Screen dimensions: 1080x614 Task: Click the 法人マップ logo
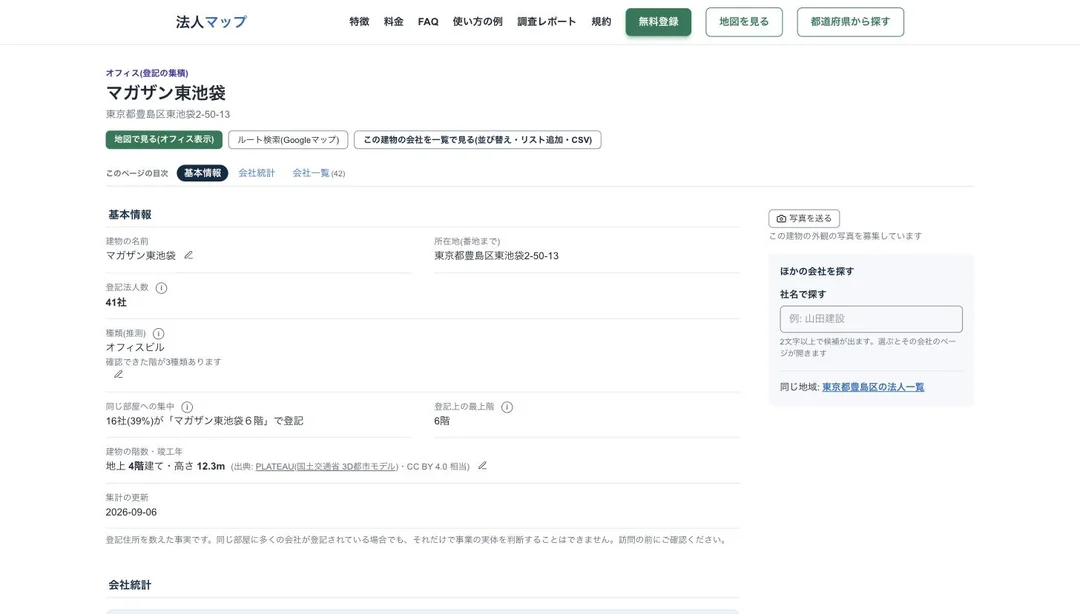[x=211, y=22]
